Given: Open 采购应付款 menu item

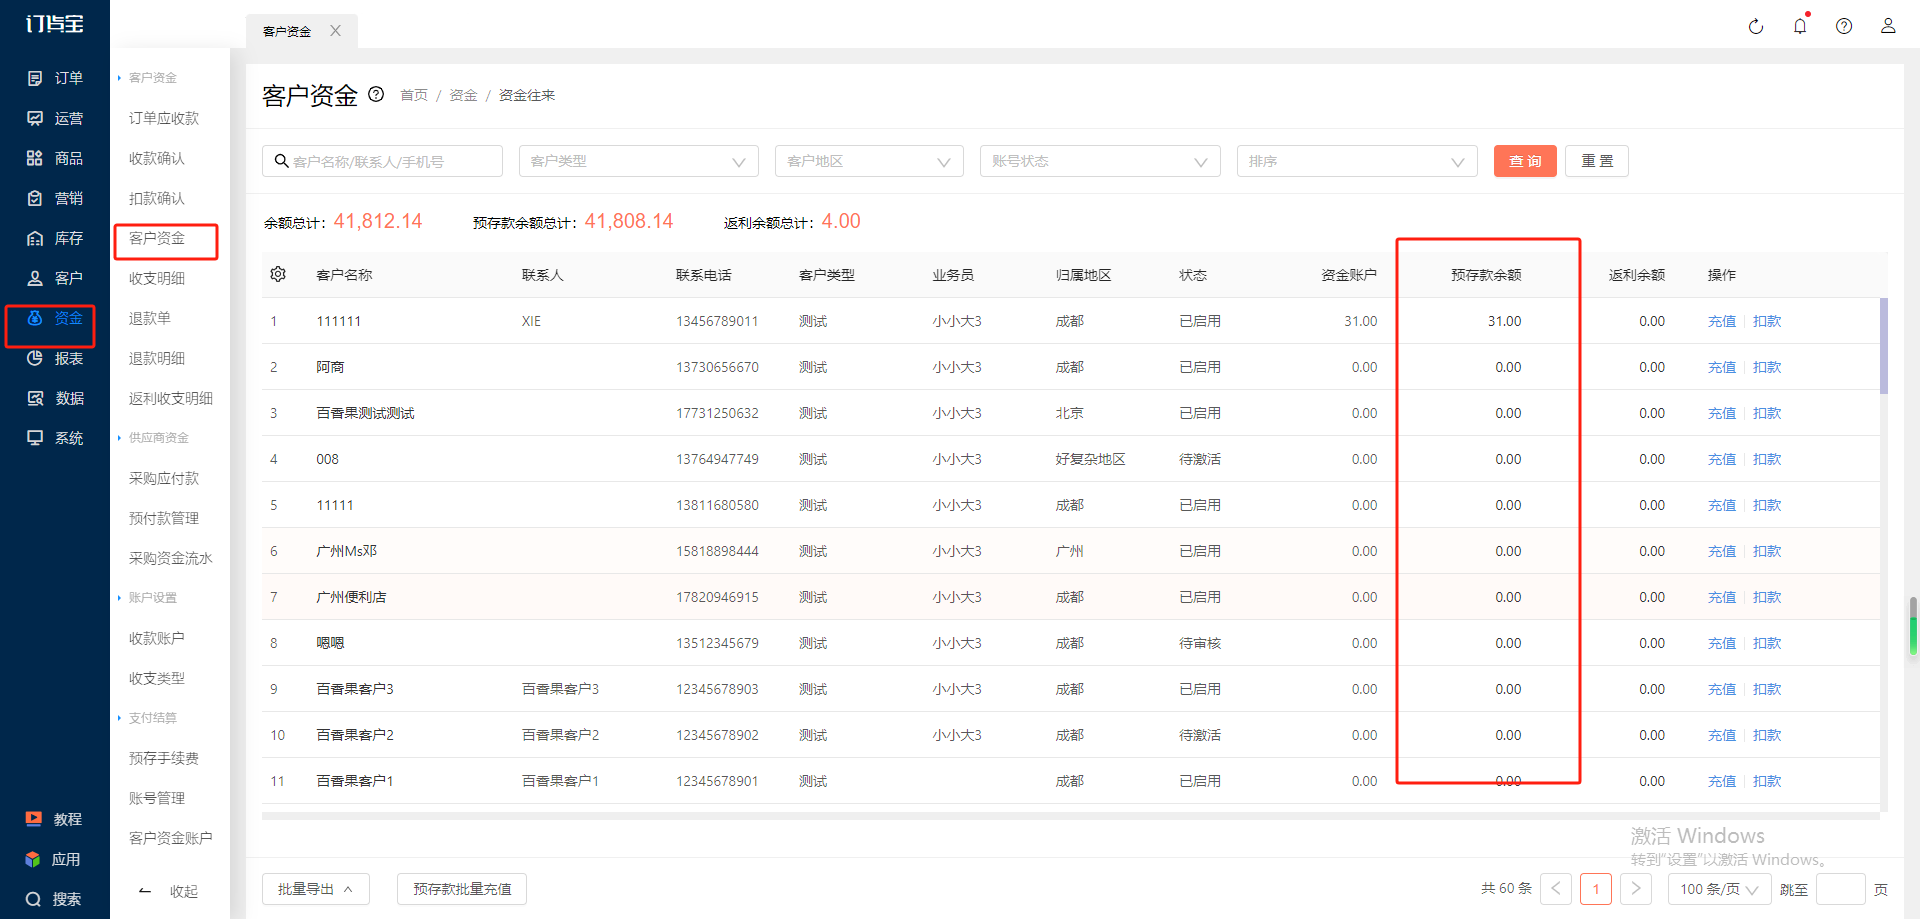Looking at the screenshot, I should tap(164, 478).
